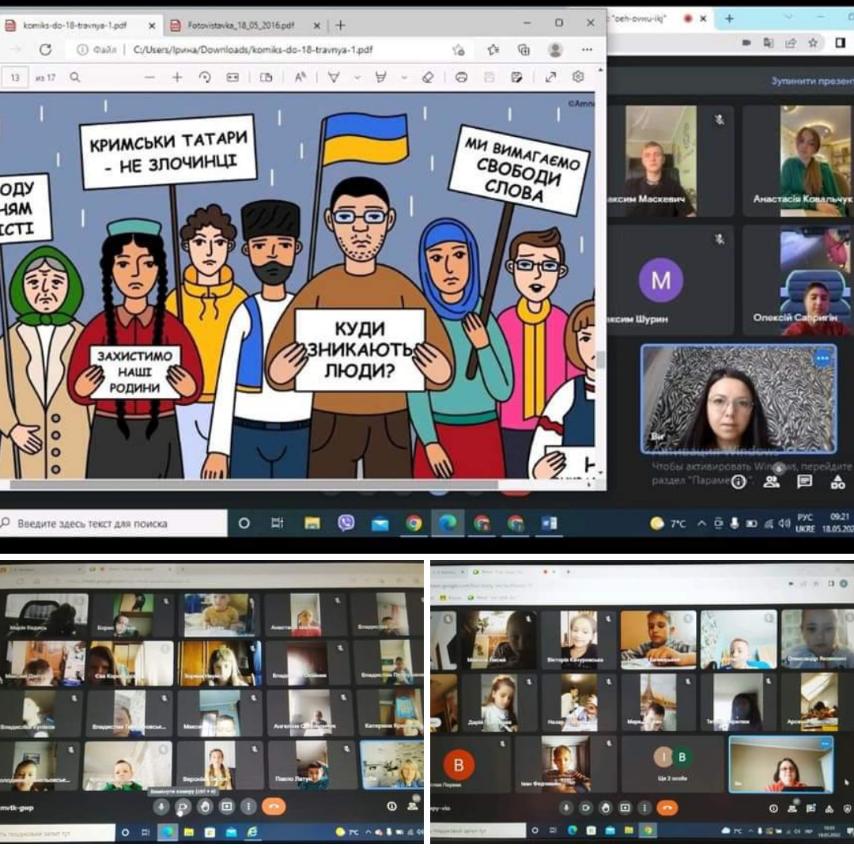Click Save as icon in PDF toolbar
Viewport: 854px width, 848px height.
516,77
